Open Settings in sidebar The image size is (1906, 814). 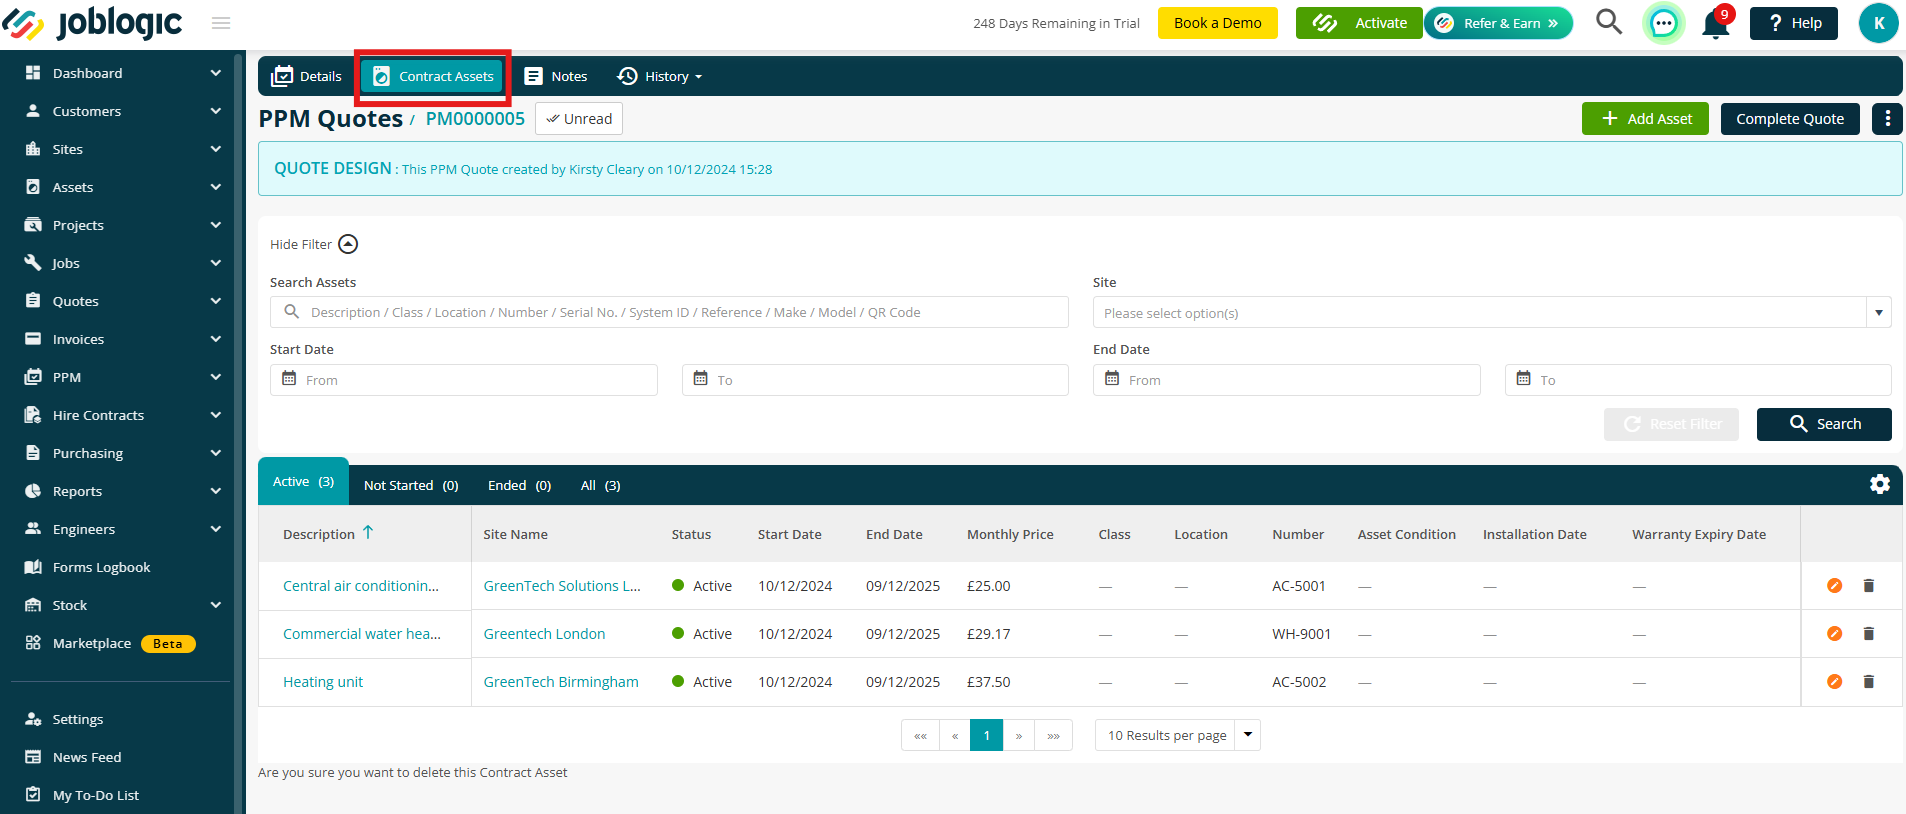78,719
